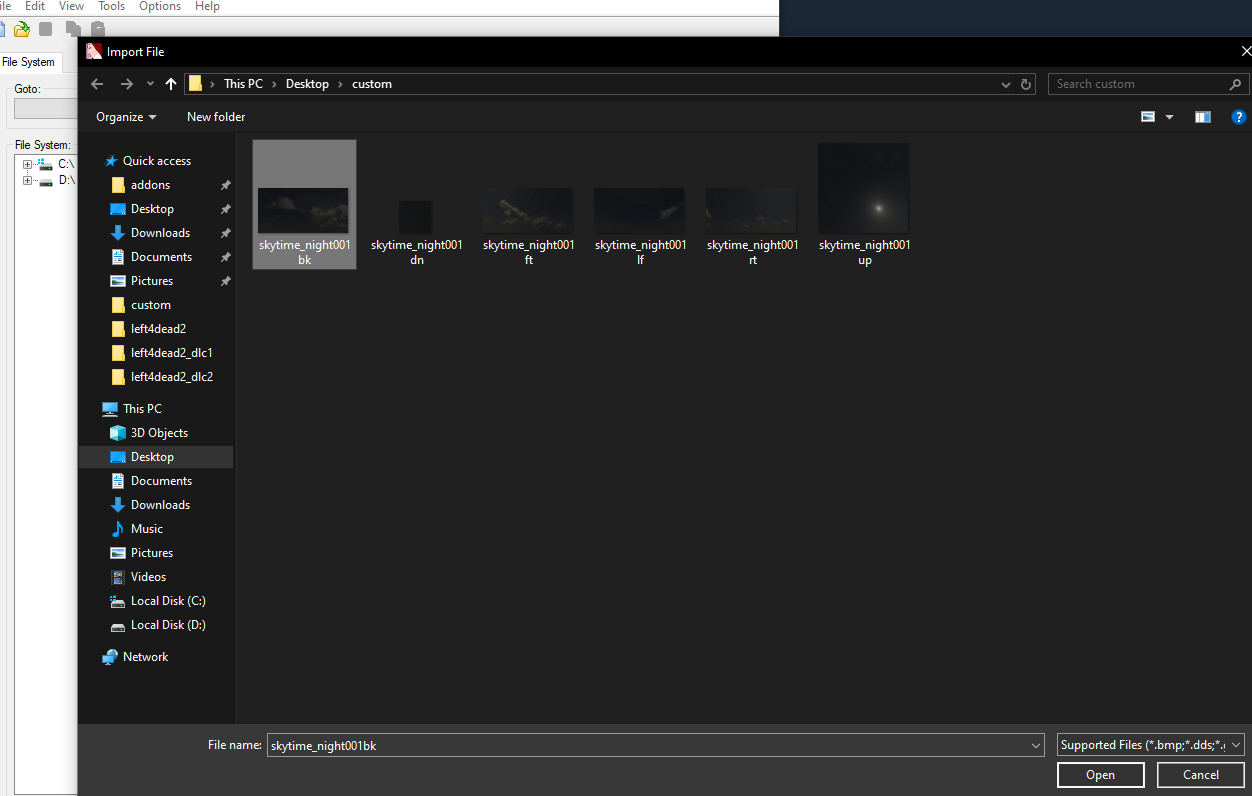
Task: Click the magnifier icon in search box
Action: (x=1235, y=84)
